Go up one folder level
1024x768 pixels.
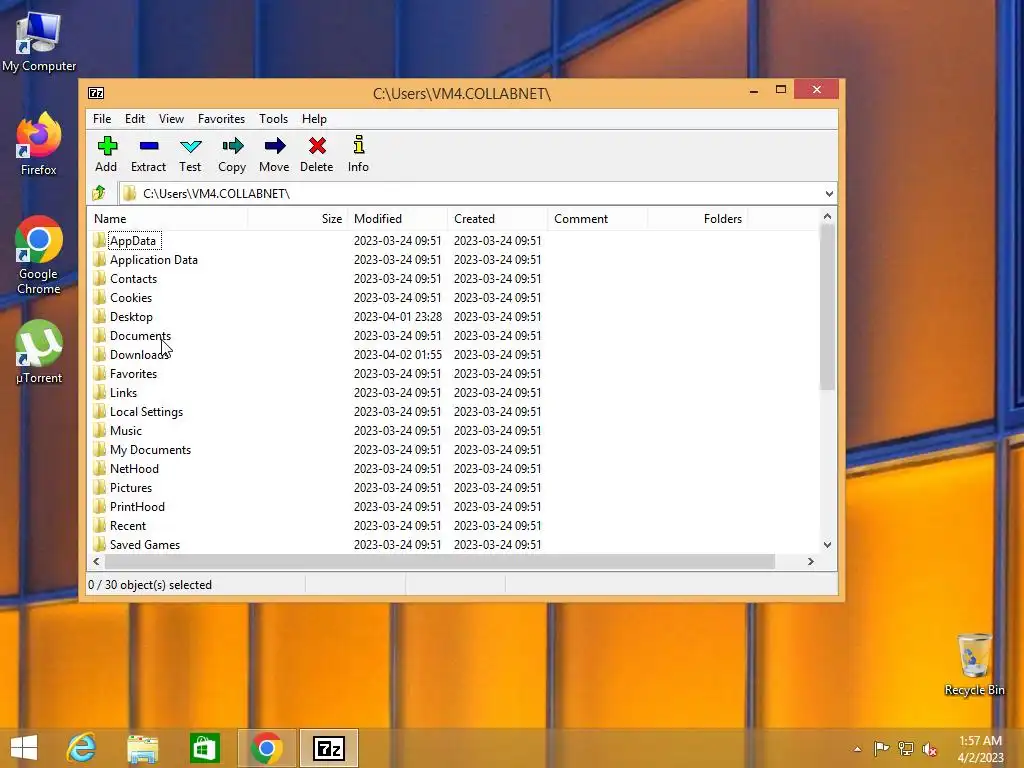pyautogui.click(x=99, y=193)
